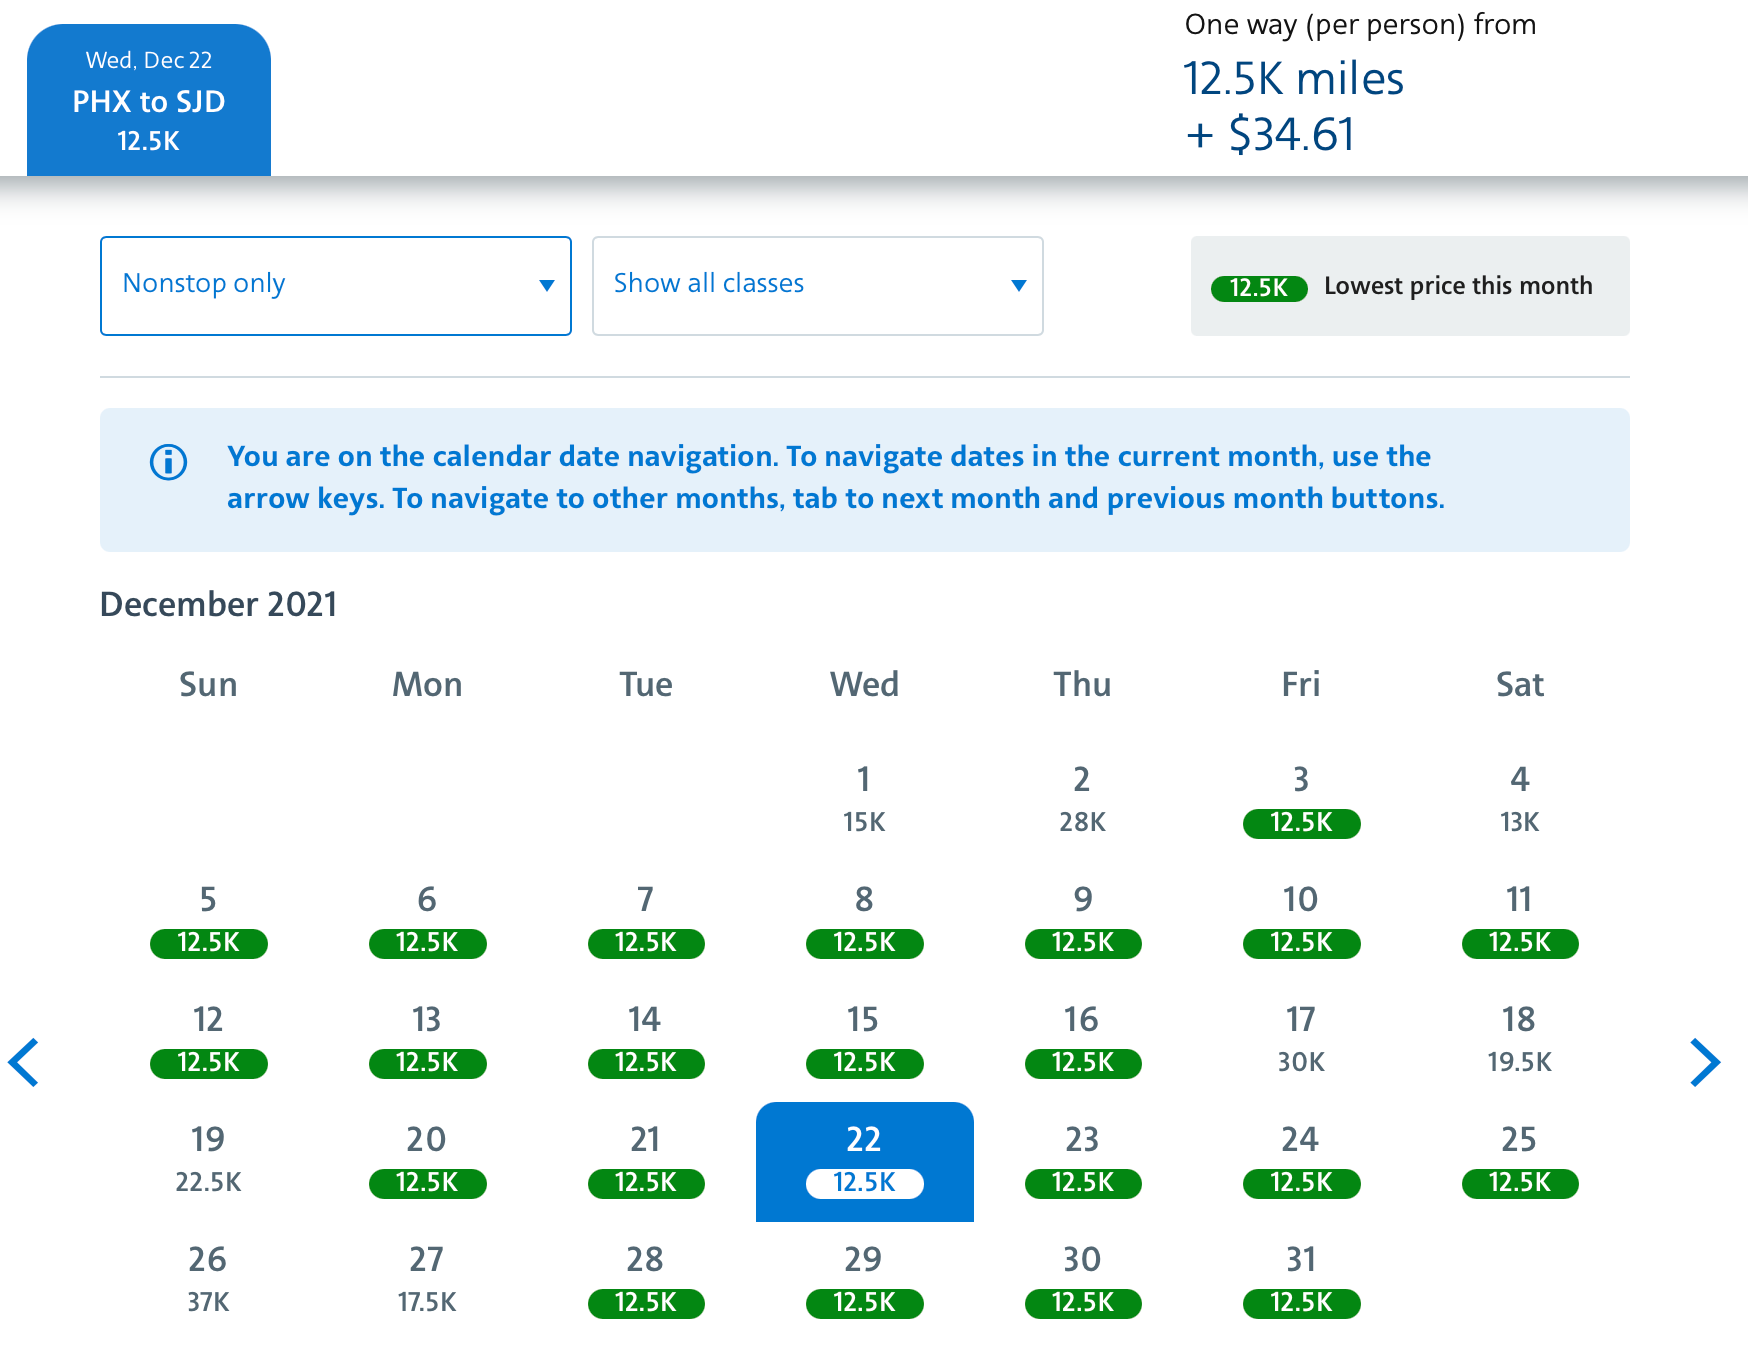Select December 1 priced at 15K

point(864,800)
